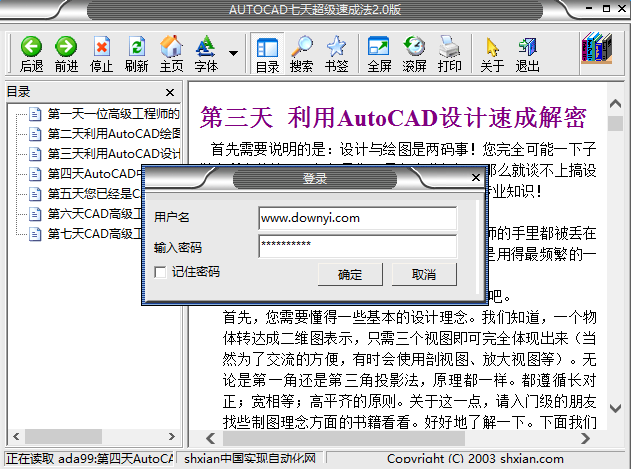
Task: Check the 记住密码 checkbox
Action: [160, 272]
